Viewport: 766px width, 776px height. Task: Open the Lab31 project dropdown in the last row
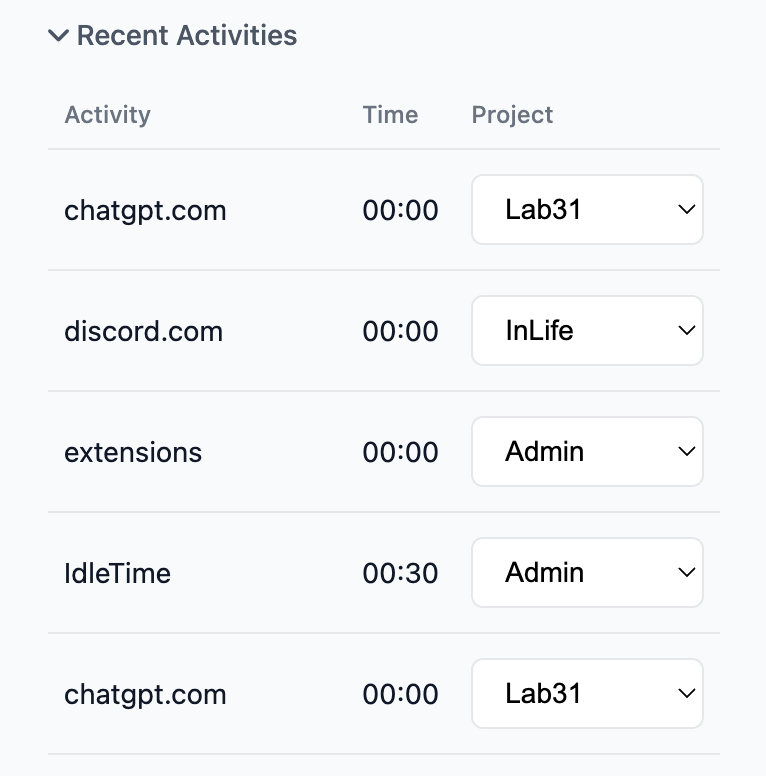[x=587, y=694]
